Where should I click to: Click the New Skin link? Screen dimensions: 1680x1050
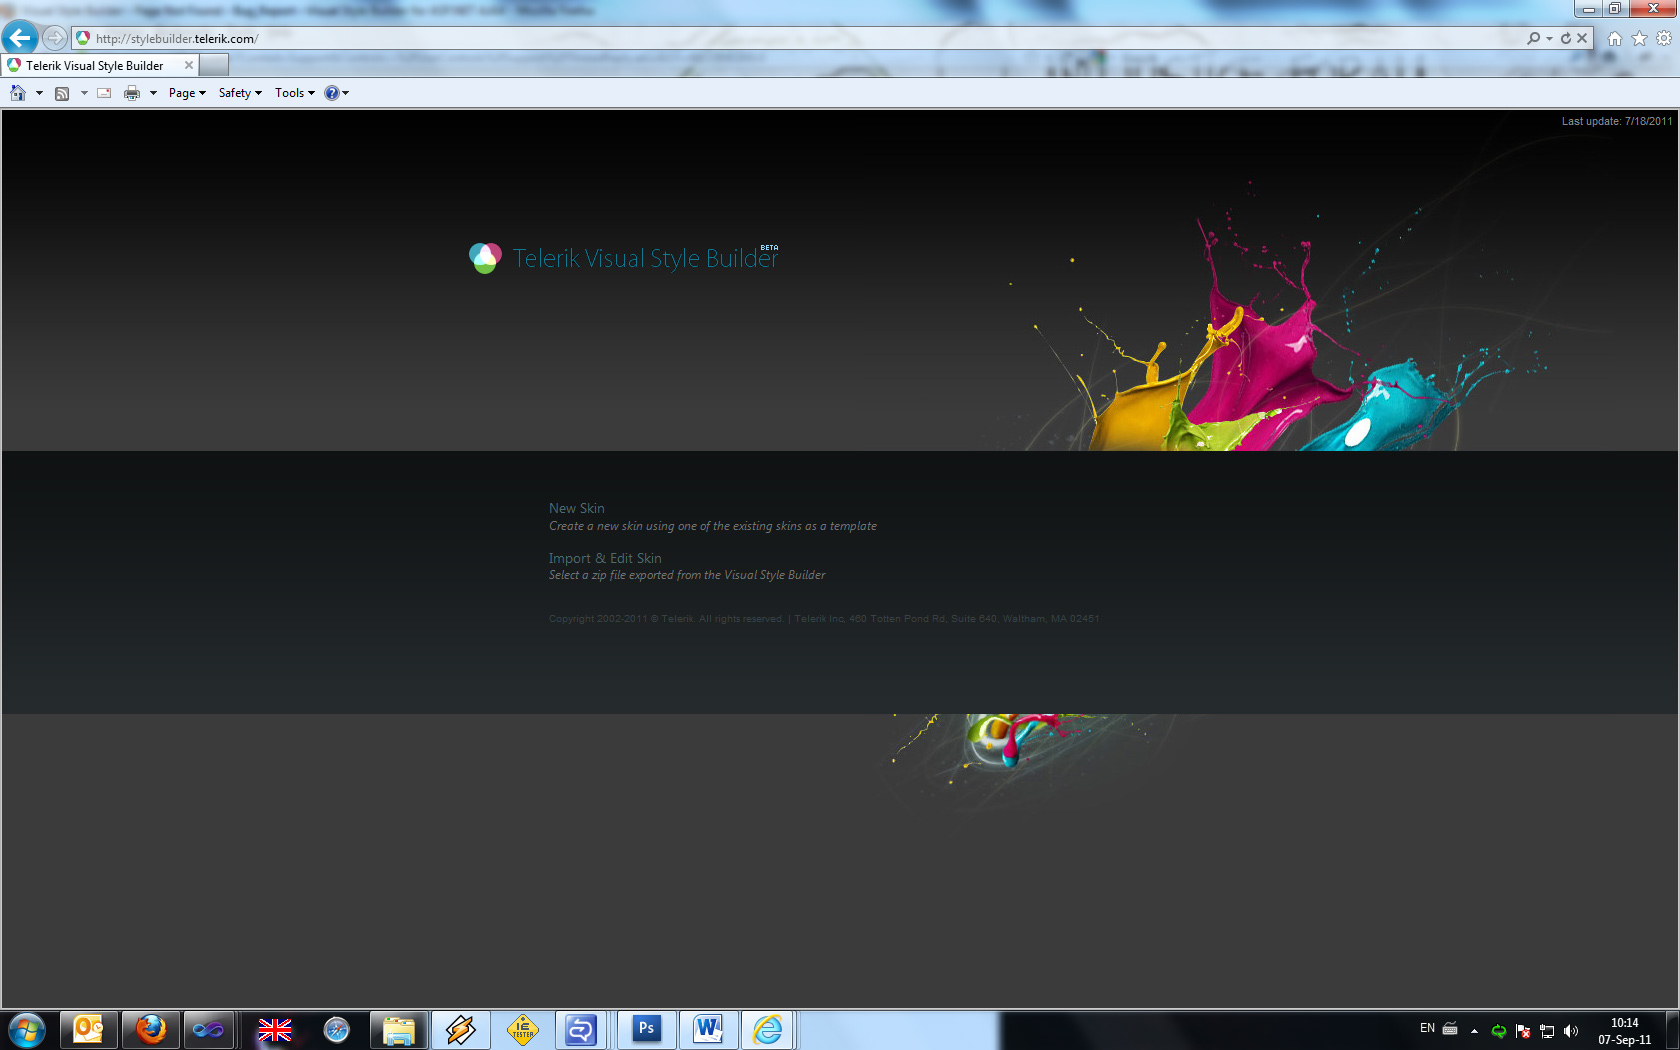coord(577,508)
